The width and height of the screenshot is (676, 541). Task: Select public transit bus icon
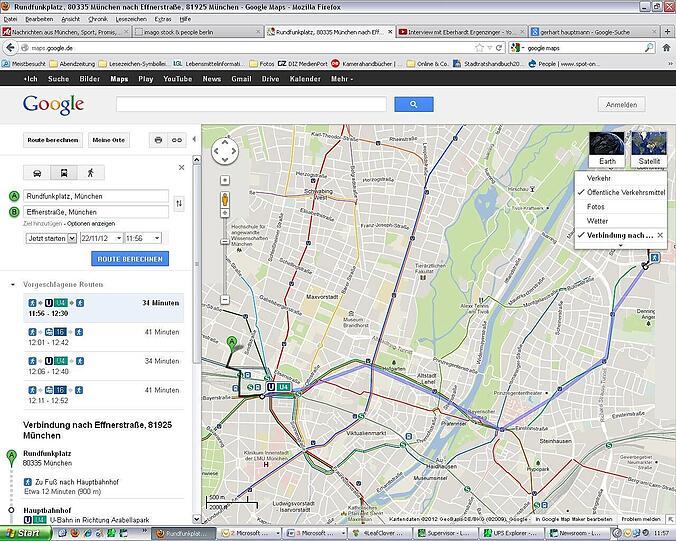(x=64, y=173)
